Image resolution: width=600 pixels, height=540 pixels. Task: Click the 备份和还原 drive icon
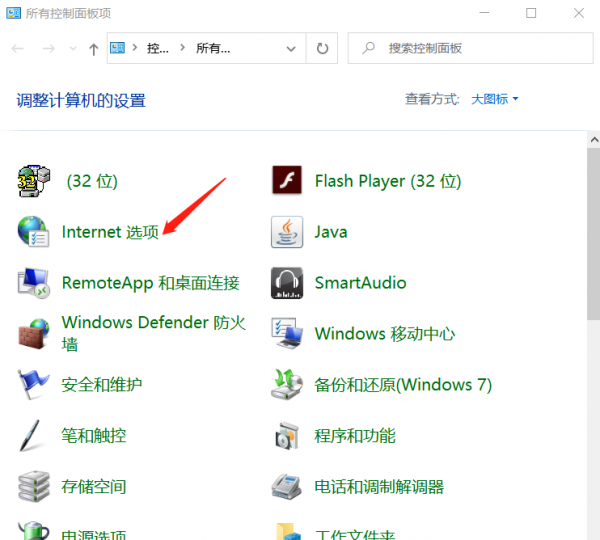click(x=287, y=384)
